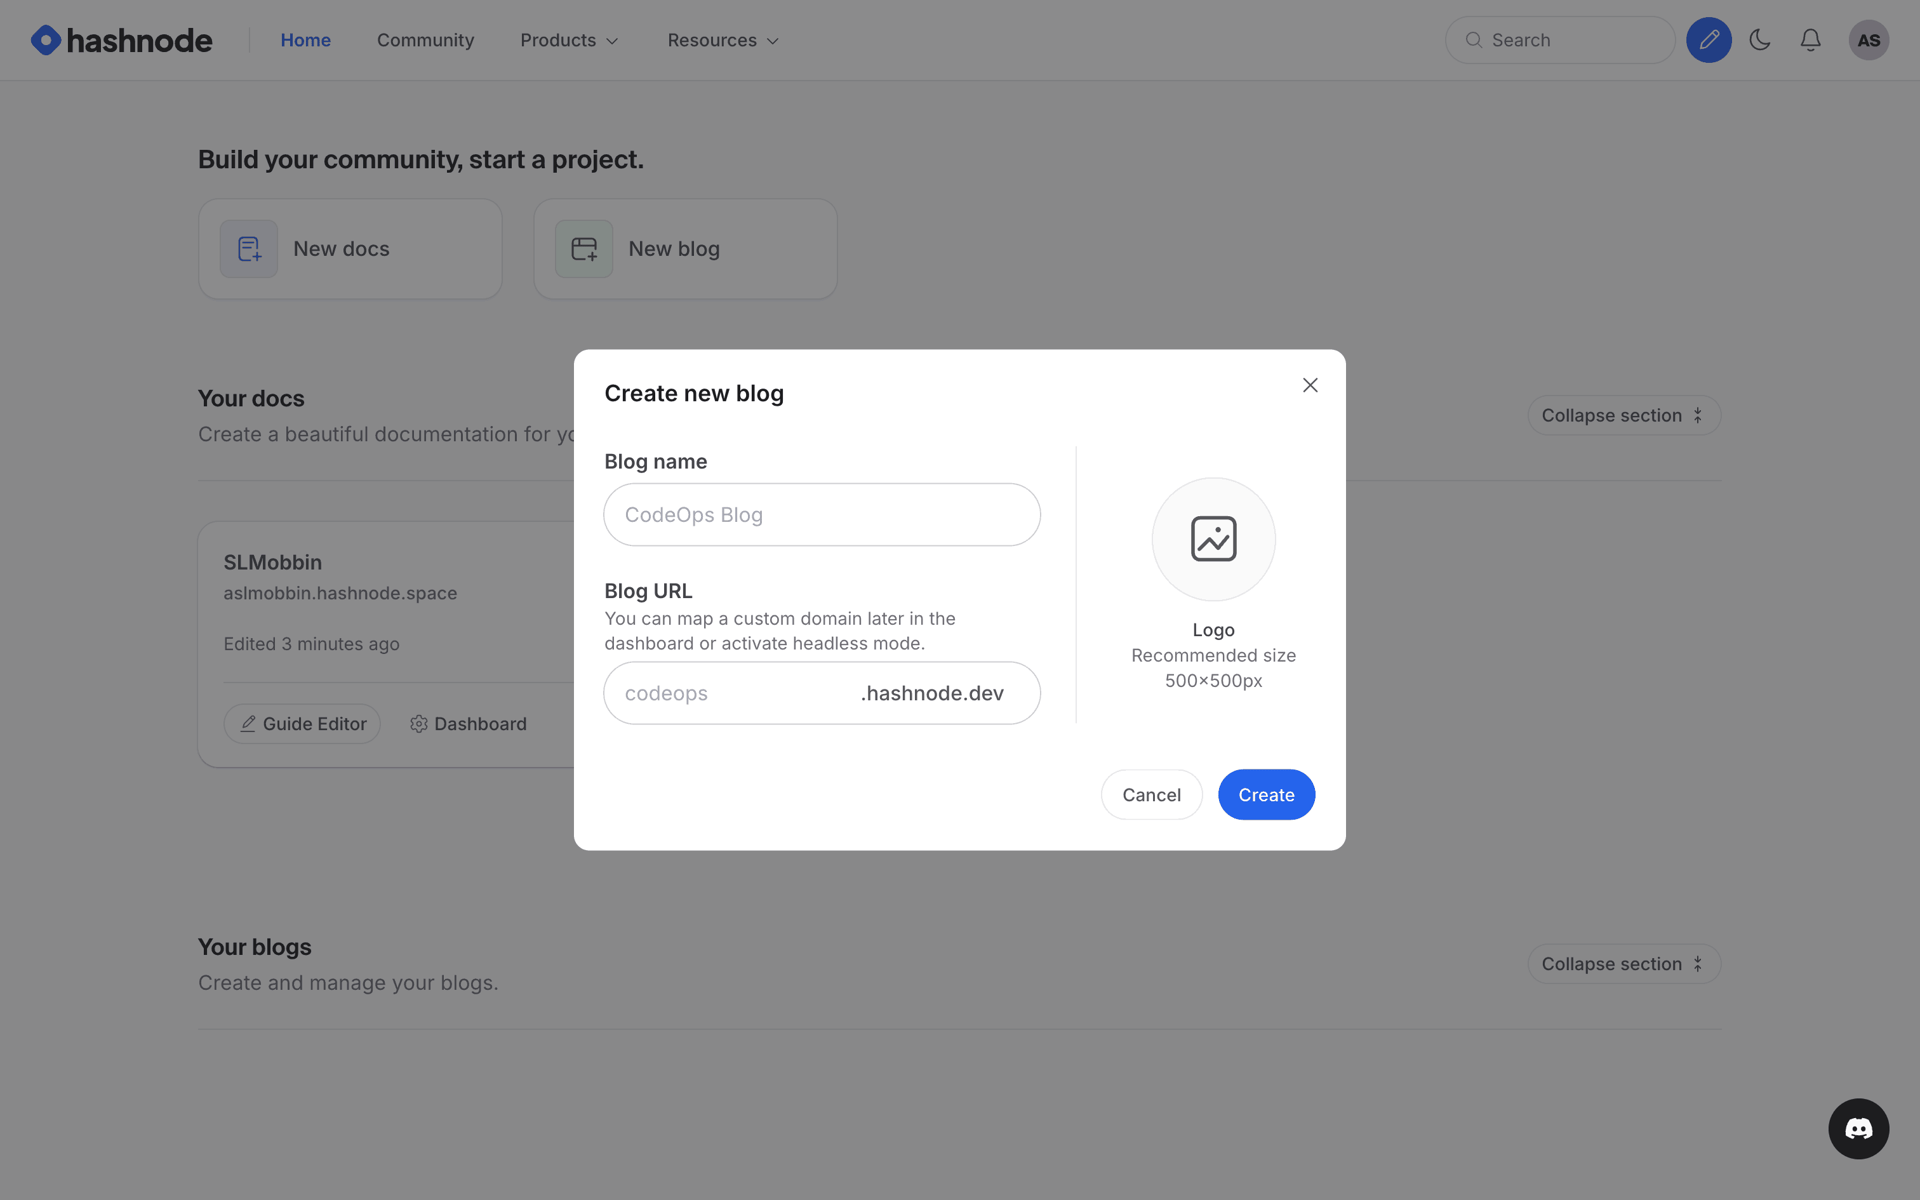Open the AS profile avatar
This screenshot has width=1920, height=1200.
point(1868,40)
